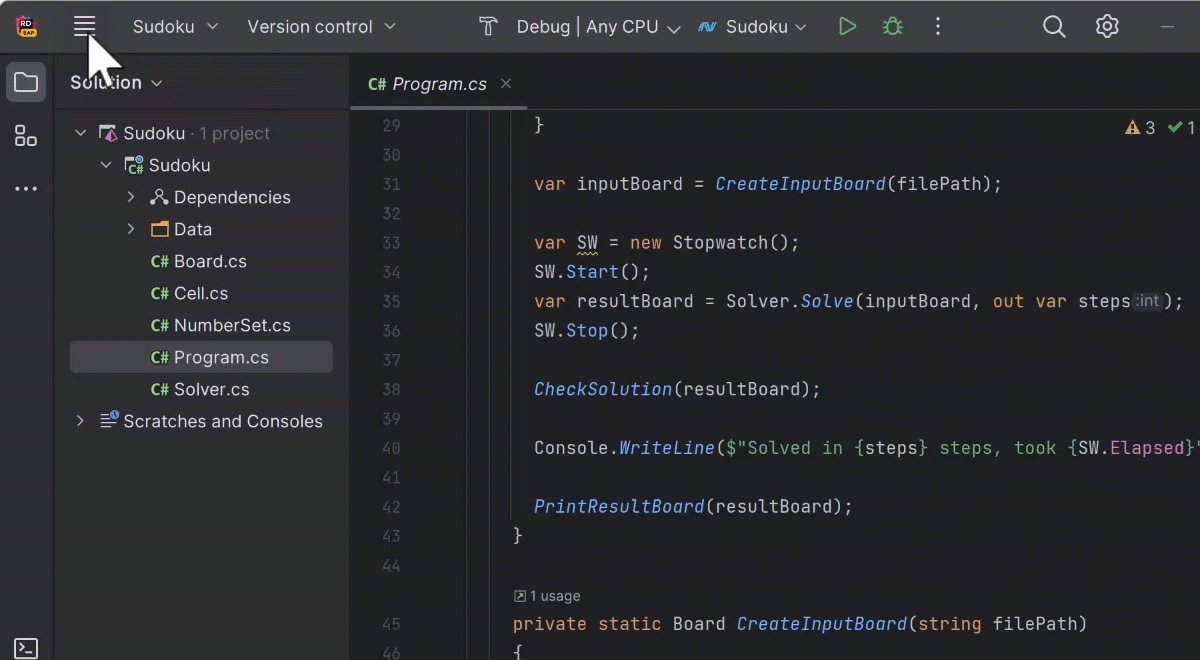Show more tool windows via the ellipsis icon

(x=26, y=188)
